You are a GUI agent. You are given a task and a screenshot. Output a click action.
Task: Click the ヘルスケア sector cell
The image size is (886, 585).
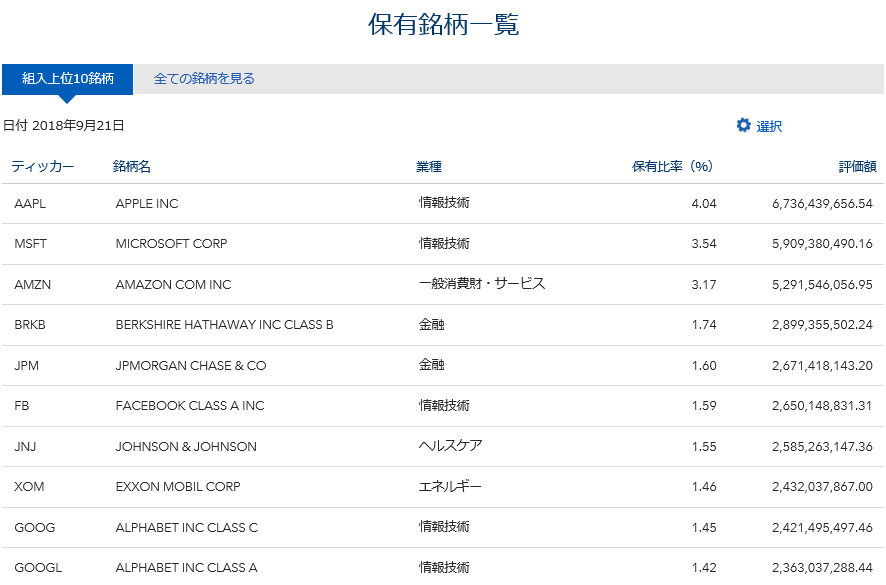(x=450, y=445)
